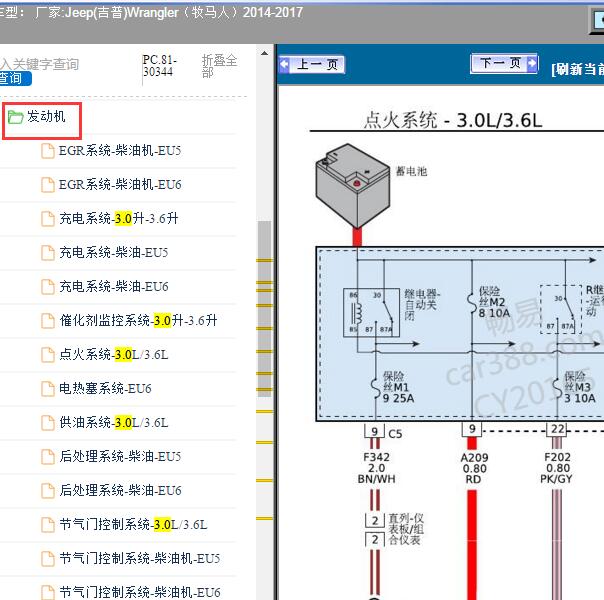
Task: Click the F342 2.0 BN/WH wire label
Action: [376, 468]
